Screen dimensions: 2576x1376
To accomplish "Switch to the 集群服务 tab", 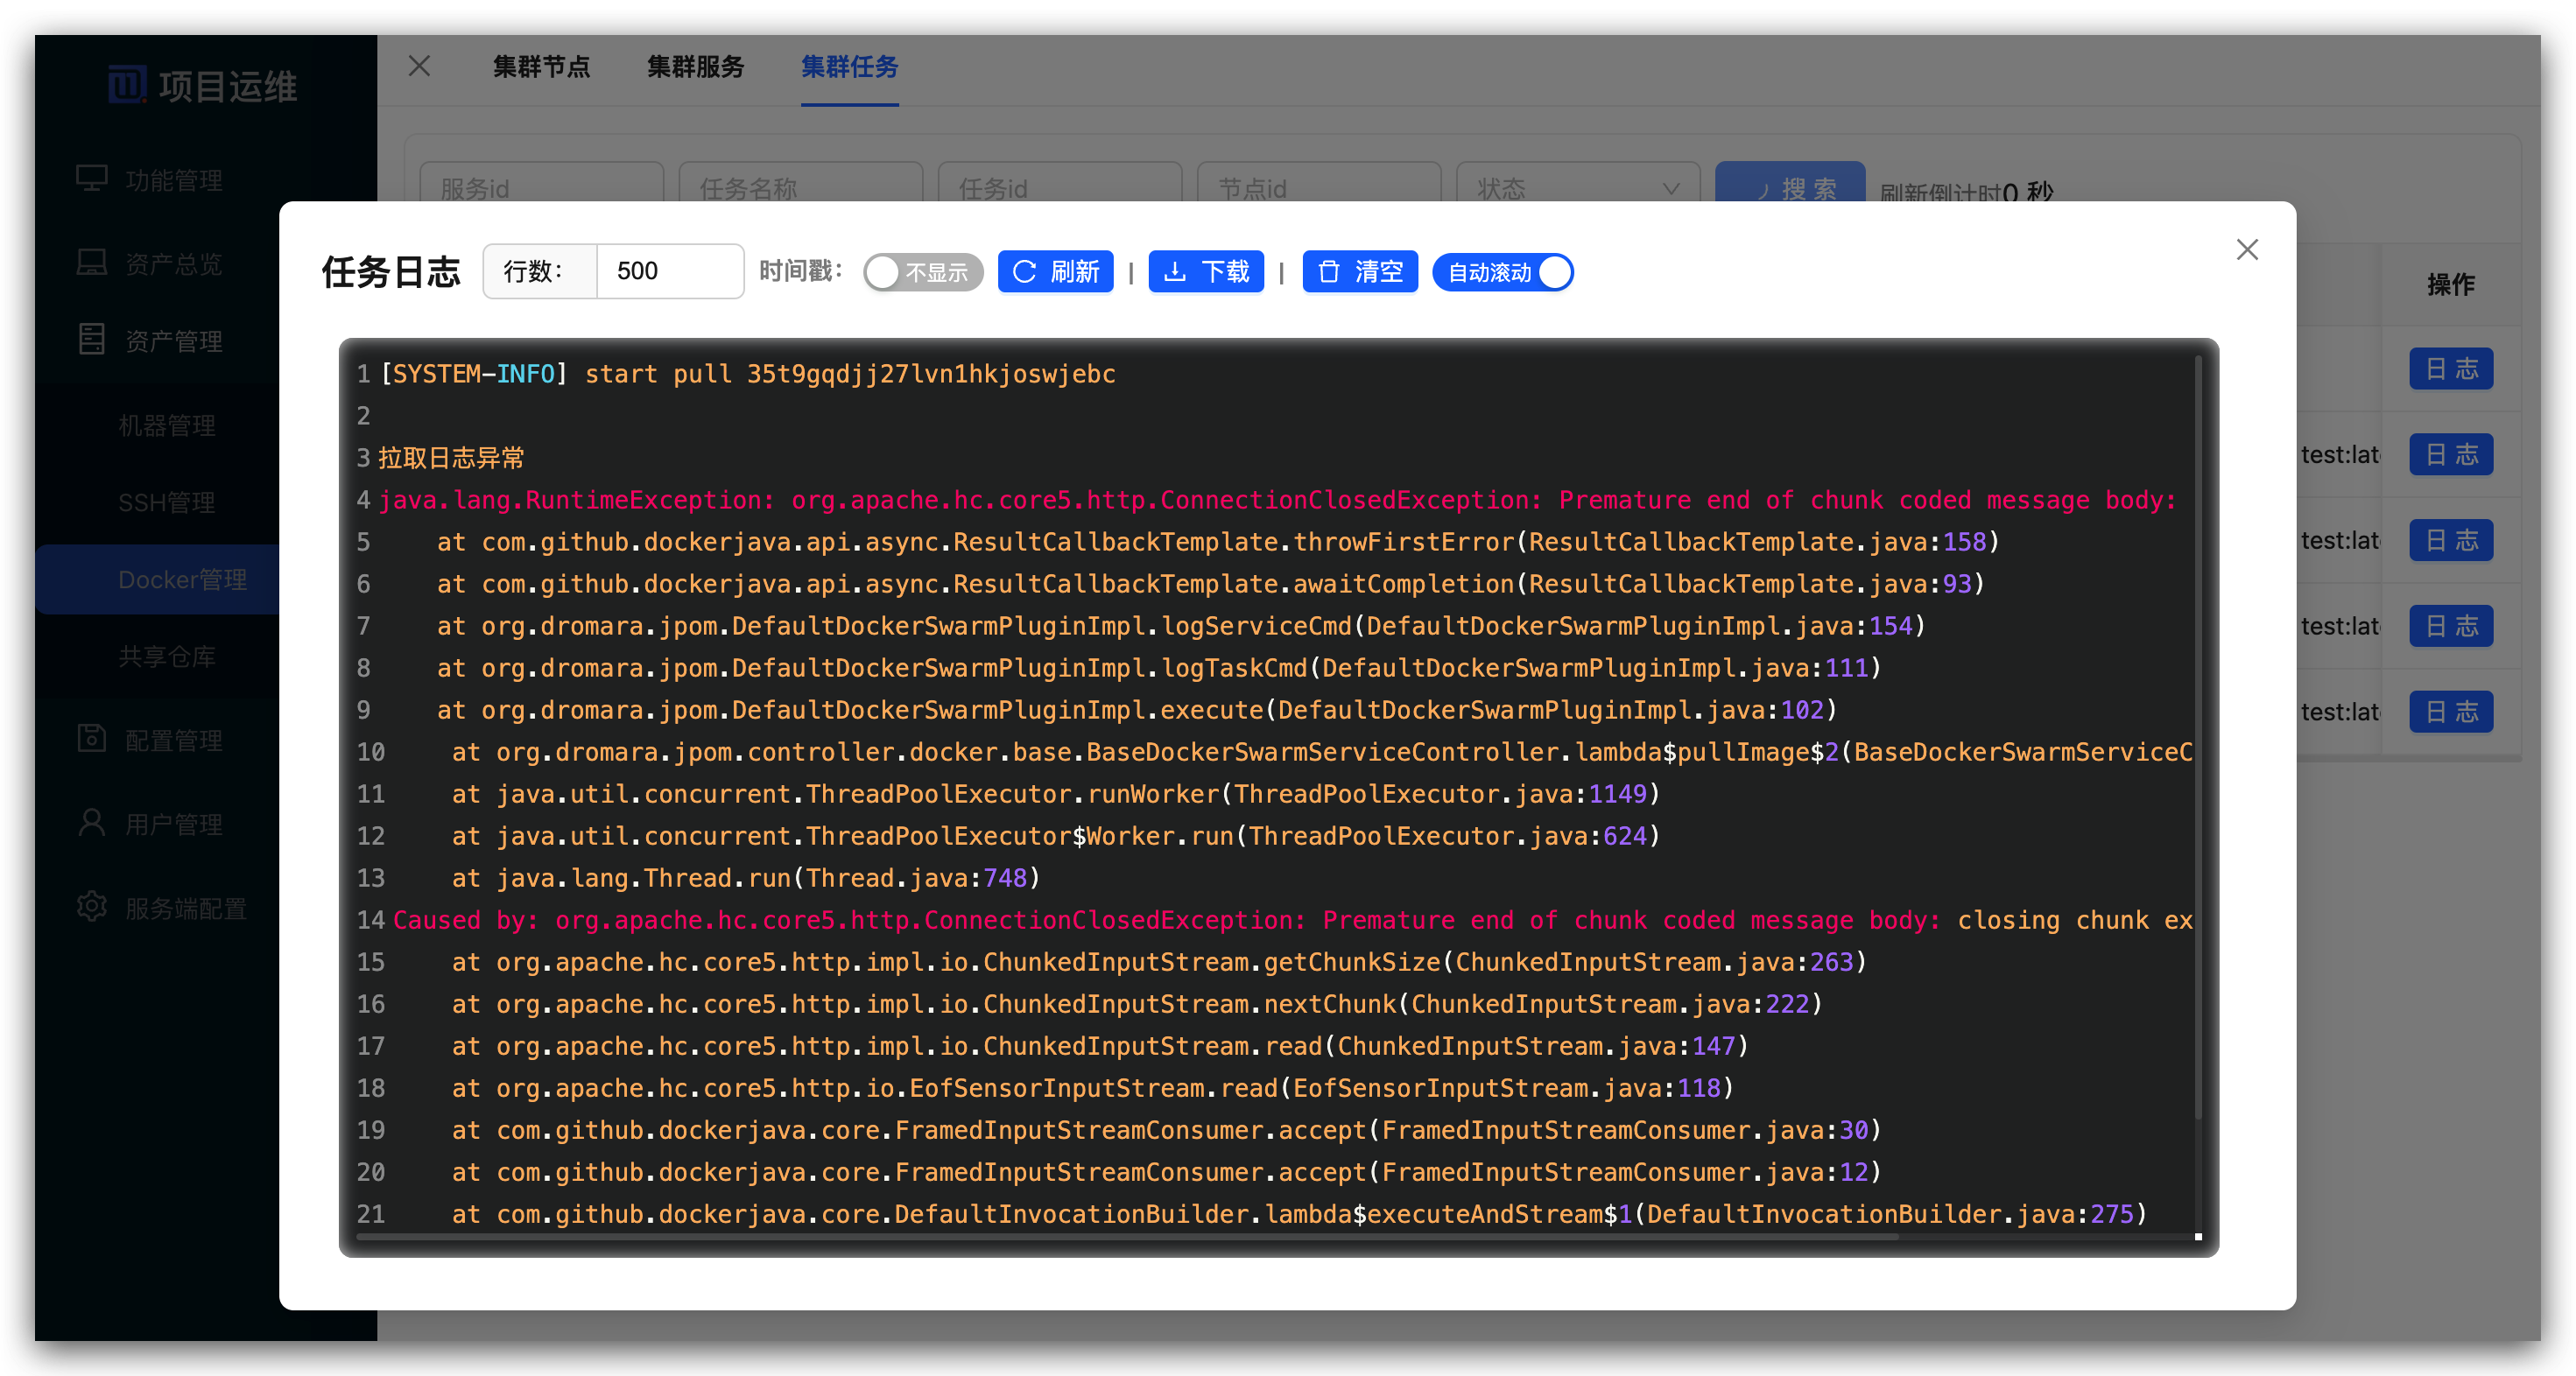I will (695, 67).
